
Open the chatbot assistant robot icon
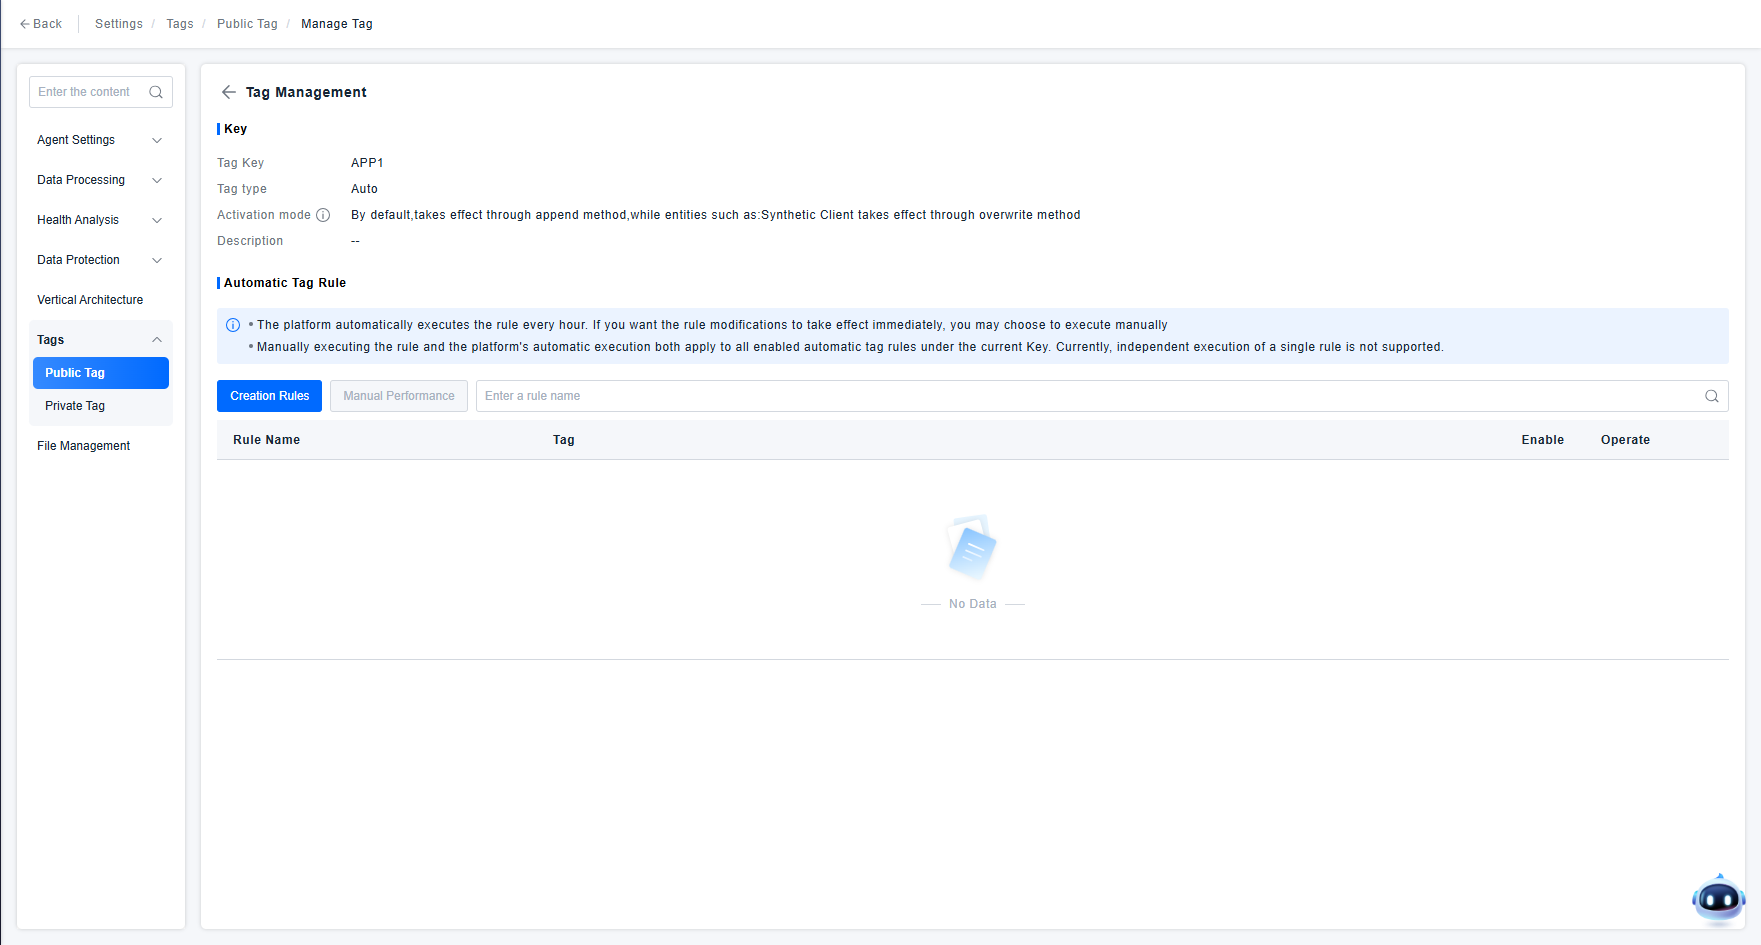[1718, 899]
